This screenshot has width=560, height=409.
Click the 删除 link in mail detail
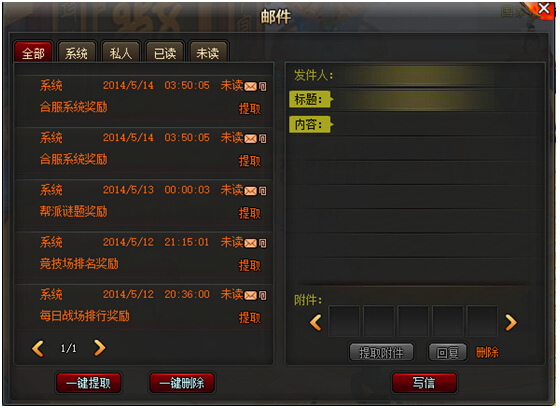[487, 353]
